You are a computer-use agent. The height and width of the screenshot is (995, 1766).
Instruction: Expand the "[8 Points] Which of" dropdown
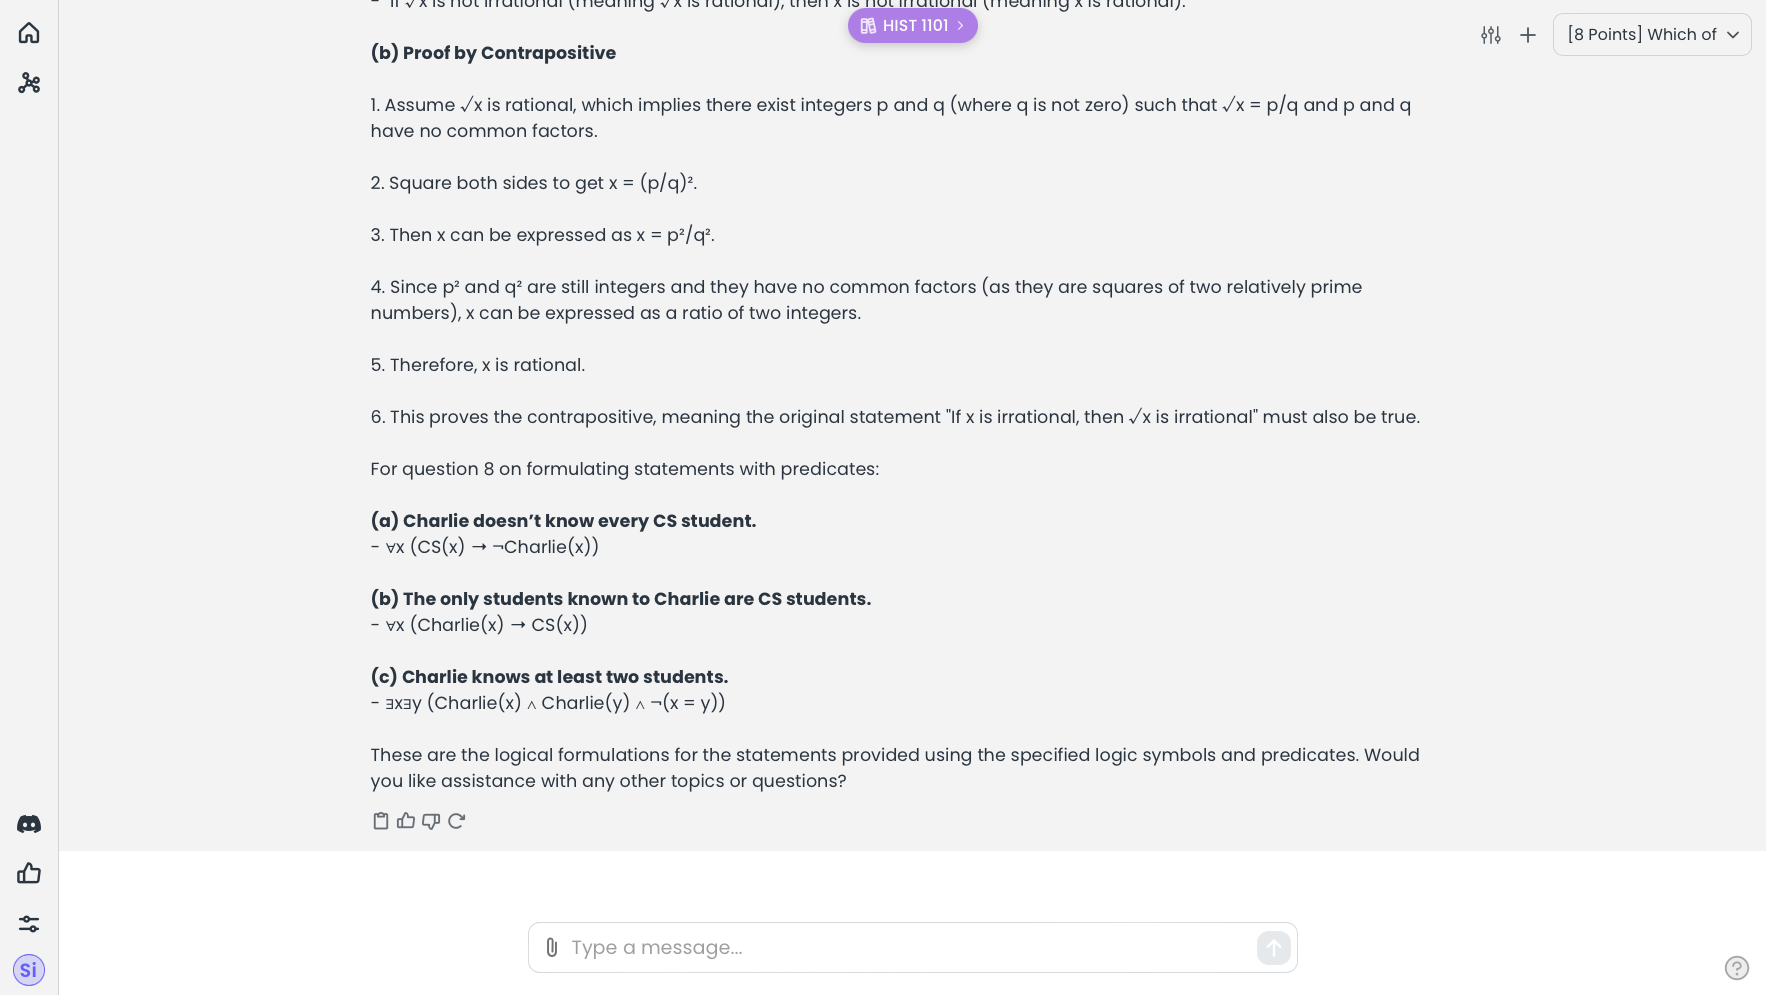[1651, 35]
